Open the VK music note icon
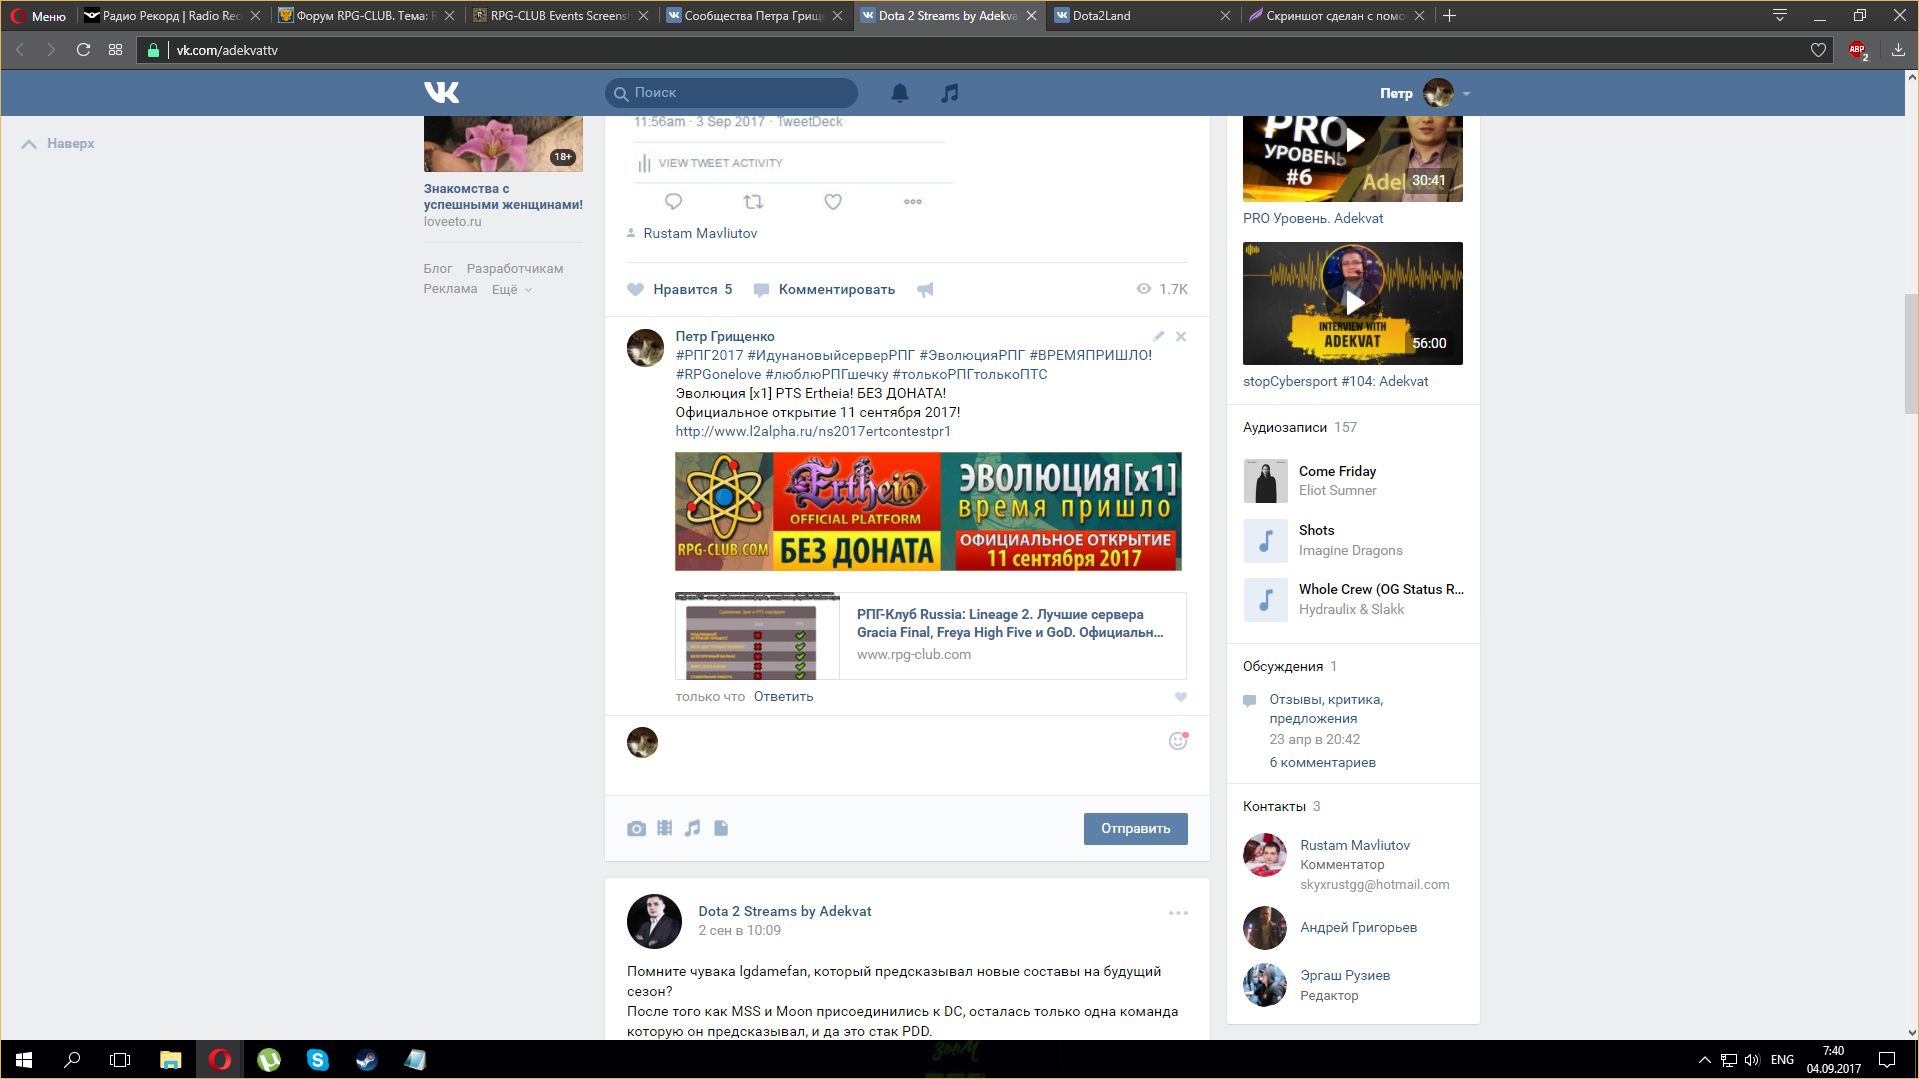Viewport: 1919px width, 1079px height. pyautogui.click(x=950, y=93)
